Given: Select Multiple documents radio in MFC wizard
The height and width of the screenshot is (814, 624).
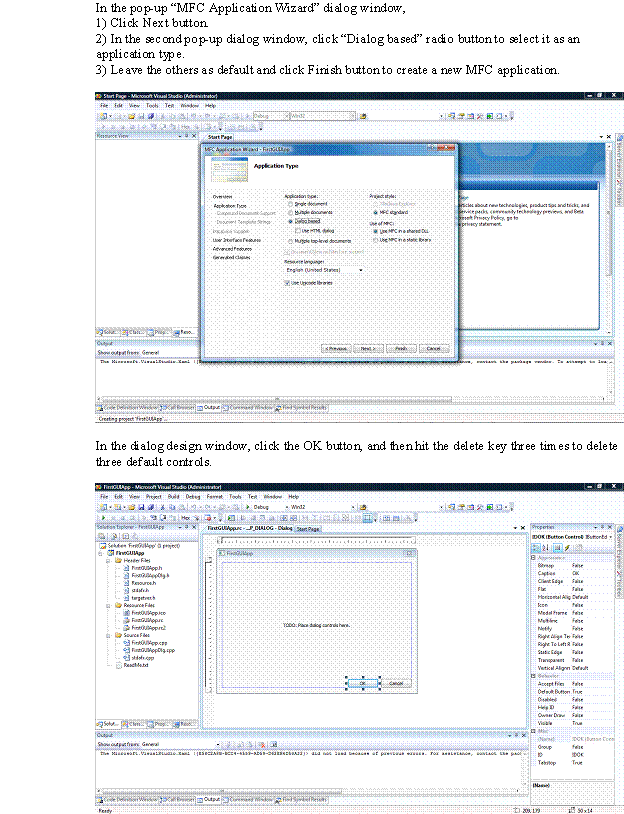Looking at the screenshot, I should (x=290, y=212).
